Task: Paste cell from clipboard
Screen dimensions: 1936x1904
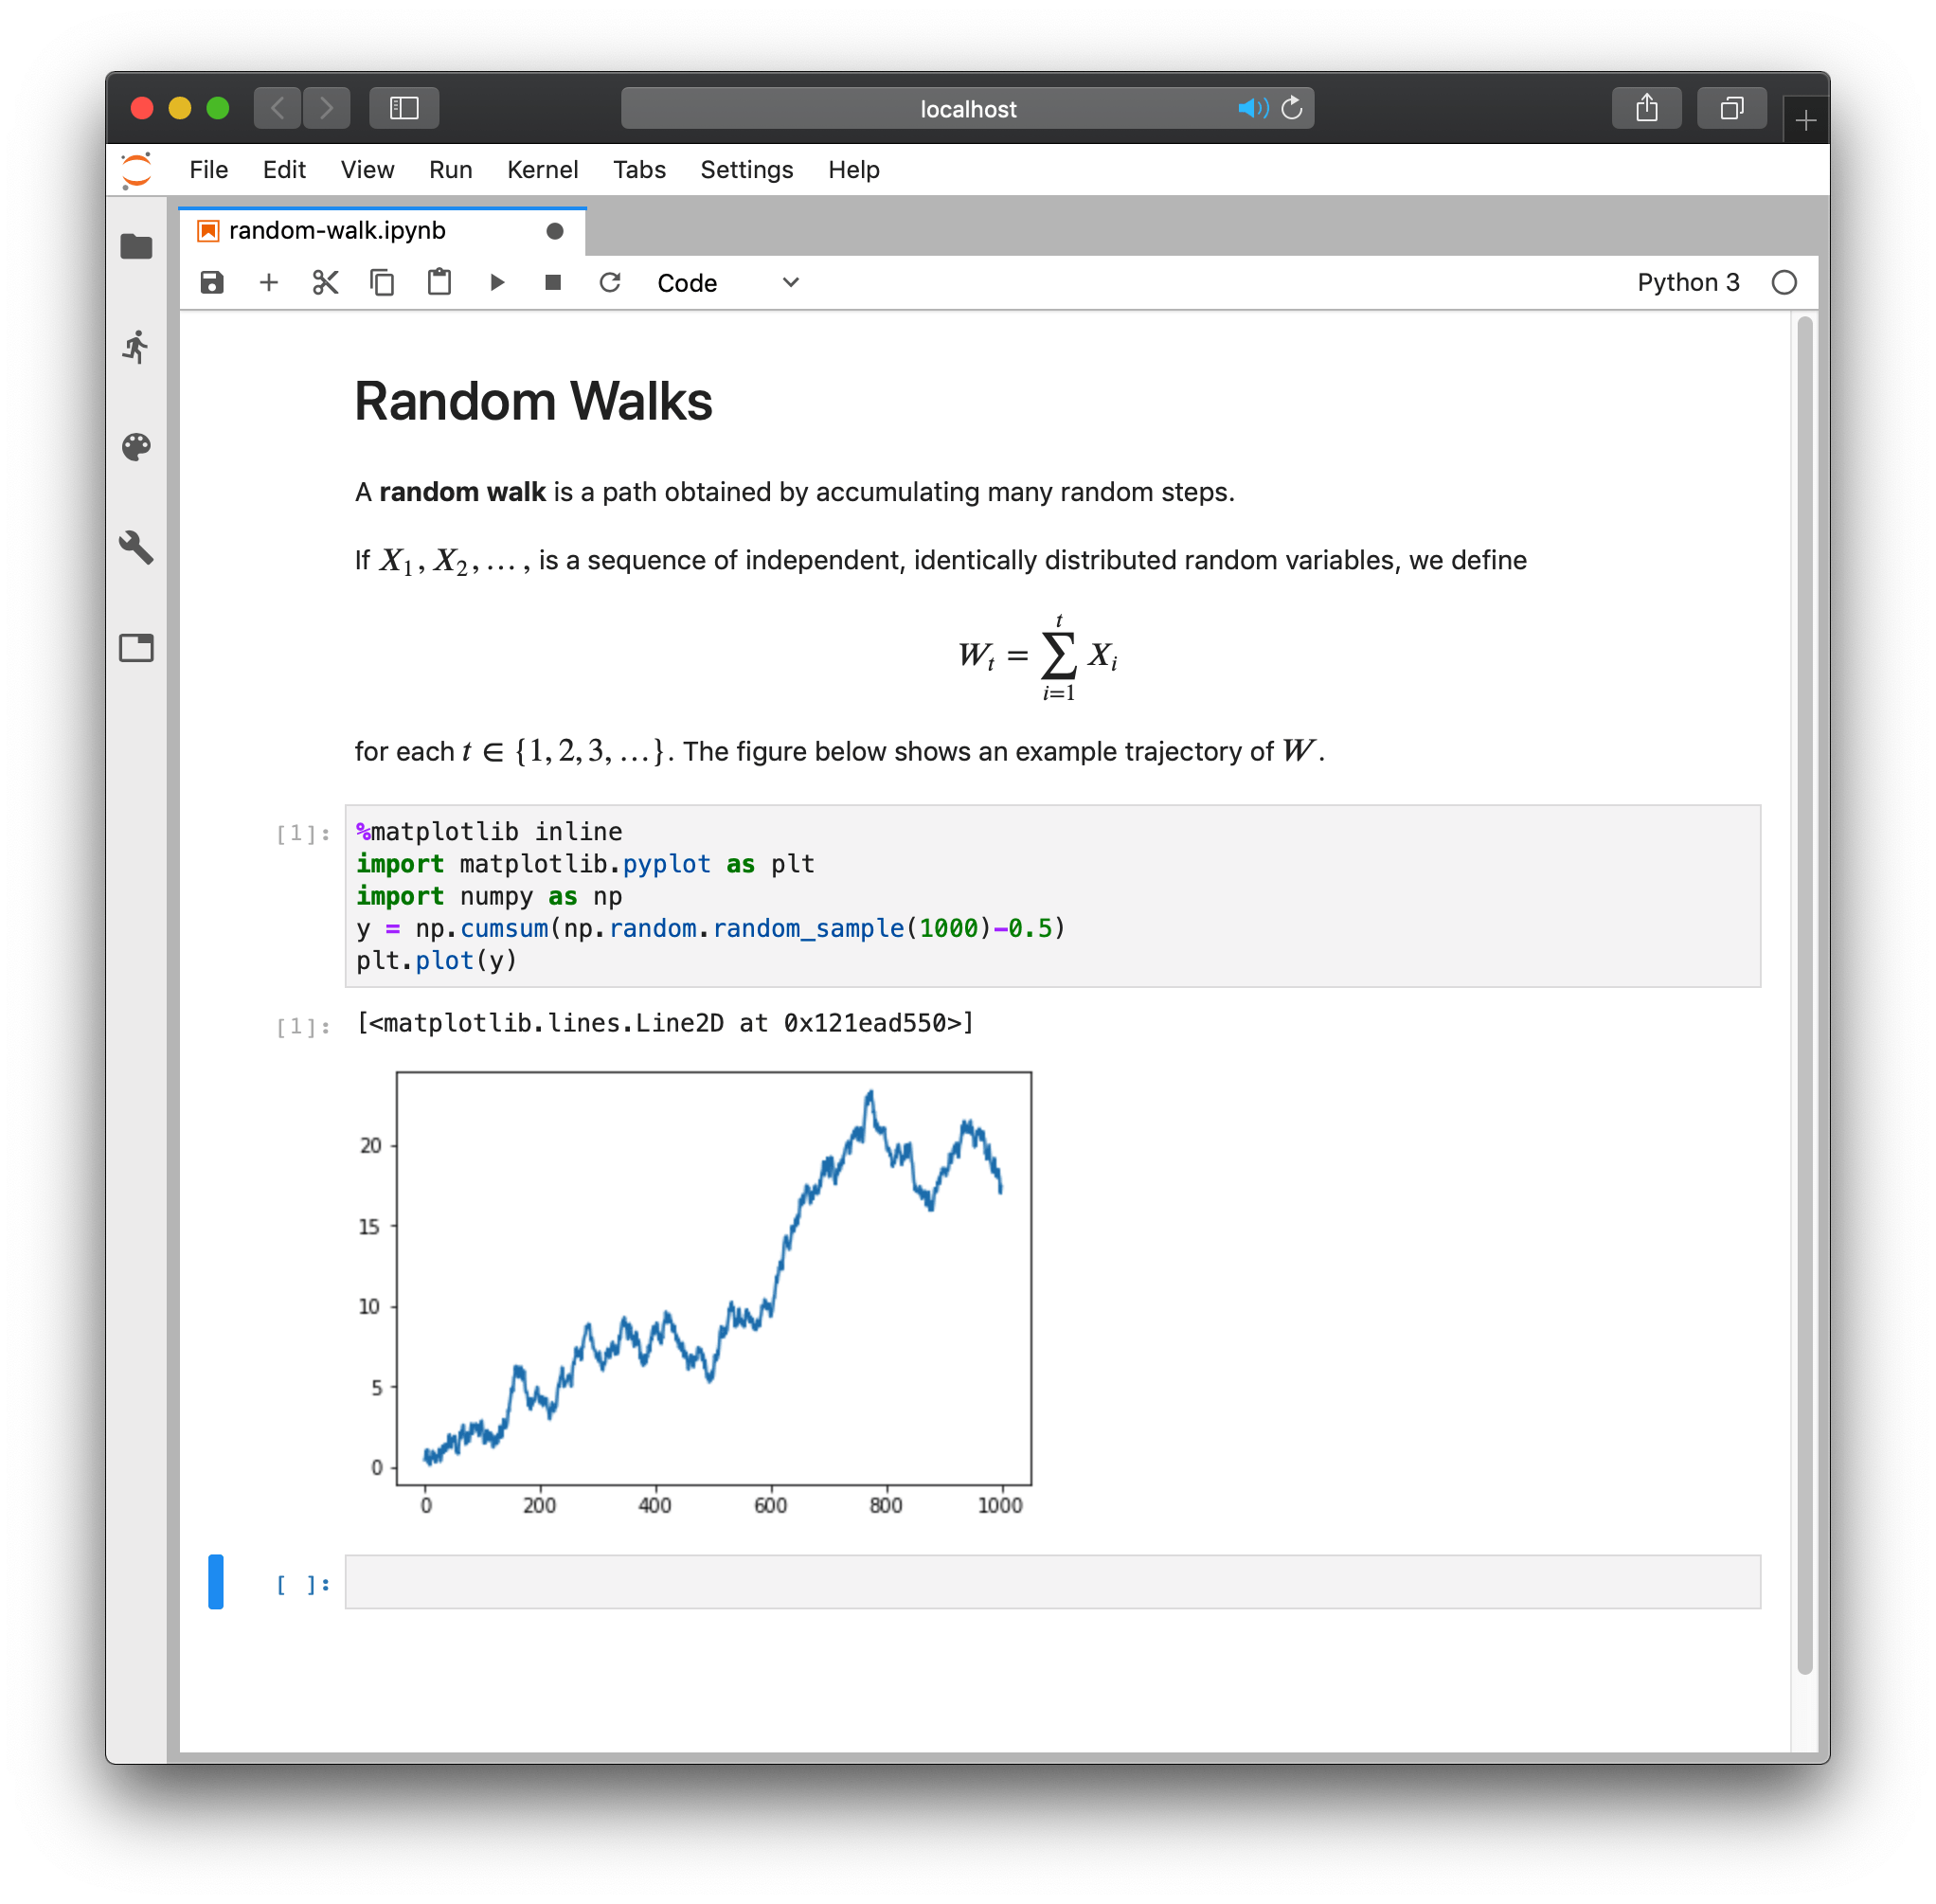Action: [439, 283]
